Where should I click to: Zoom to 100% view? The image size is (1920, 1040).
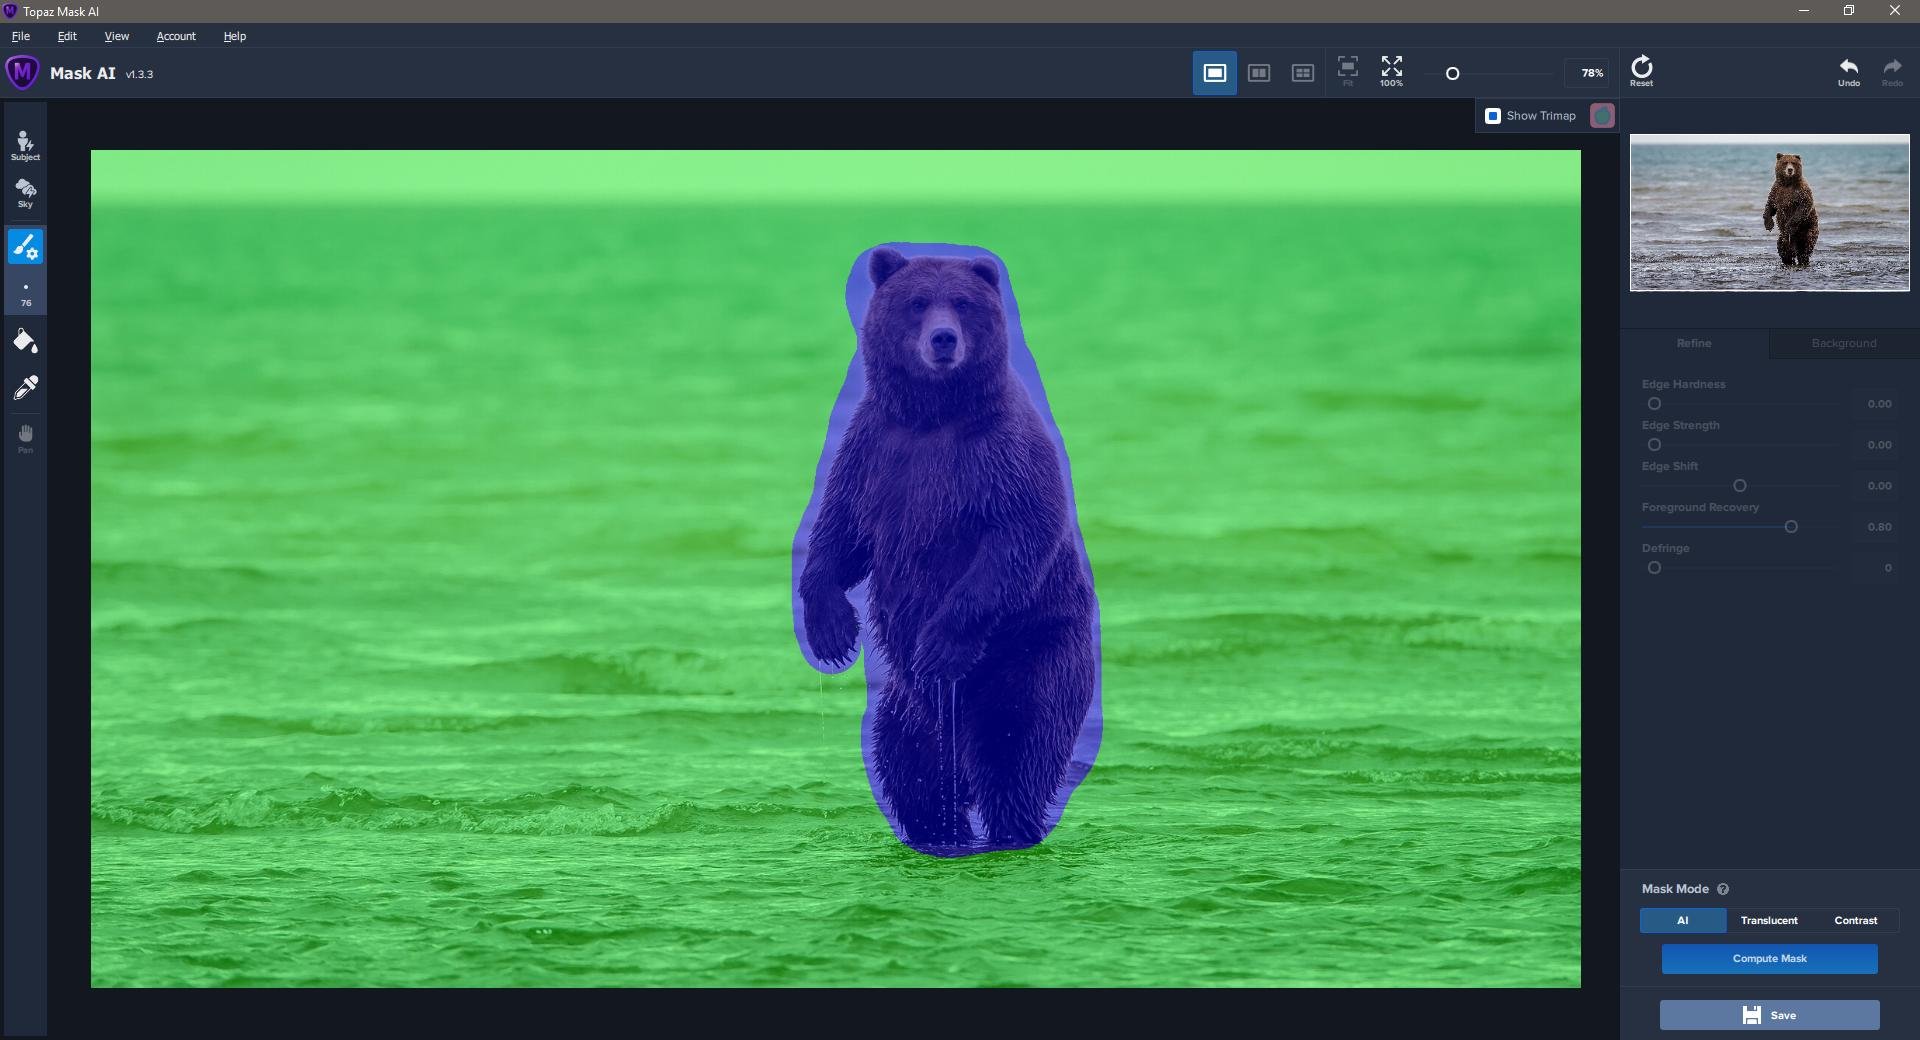tap(1391, 71)
